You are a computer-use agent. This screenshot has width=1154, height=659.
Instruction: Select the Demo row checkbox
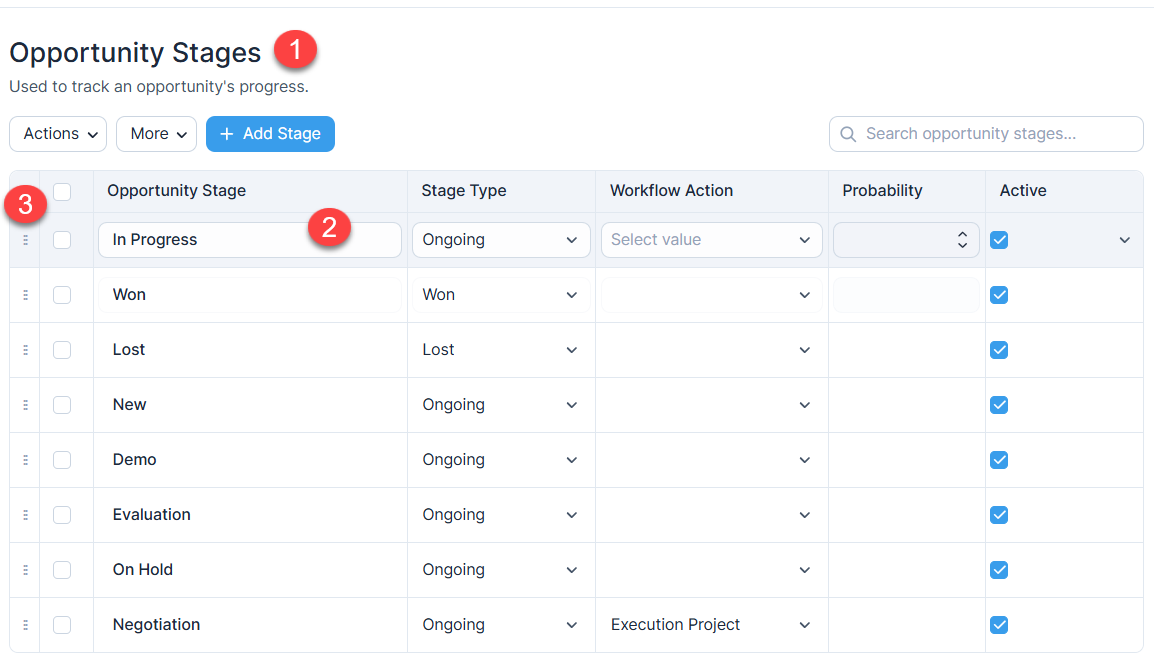[62, 460]
